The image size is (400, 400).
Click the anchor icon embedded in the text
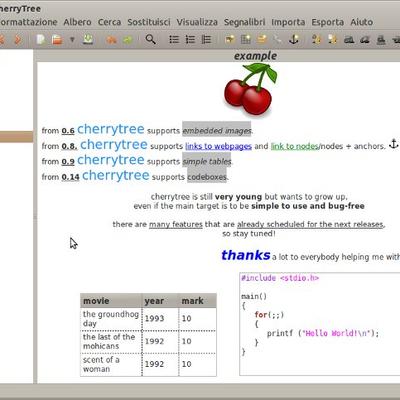pyautogui.click(x=394, y=144)
